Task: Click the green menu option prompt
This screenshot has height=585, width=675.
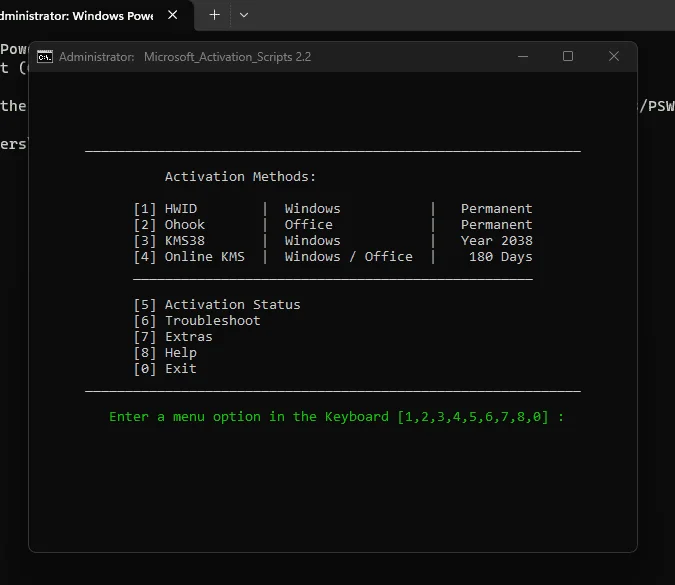Action: tap(337, 417)
